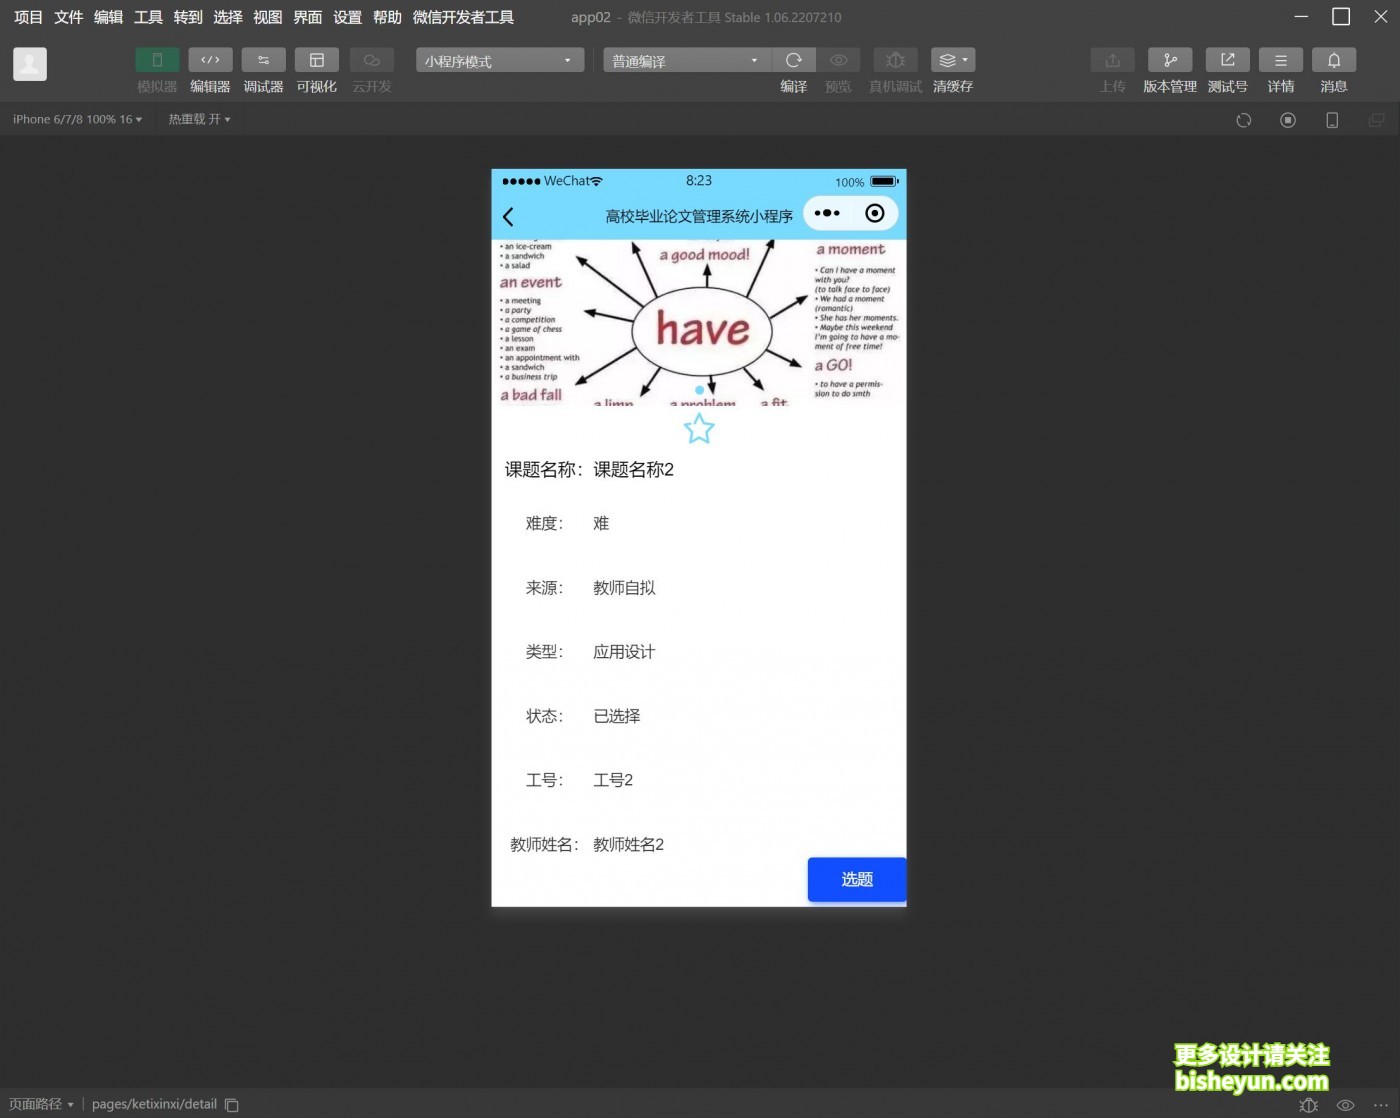Toggle the simulator panel (模拟器)
Screen dimensions: 1400x1118
(157, 60)
